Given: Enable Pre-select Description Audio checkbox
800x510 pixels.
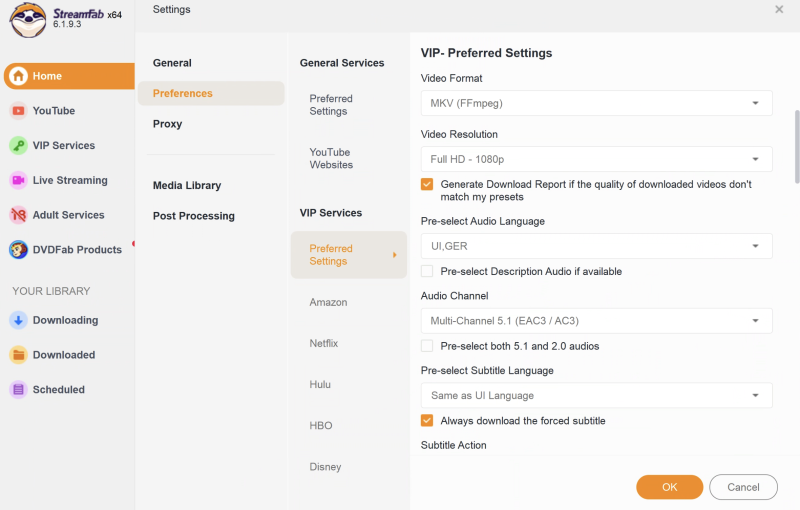Looking at the screenshot, I should [x=427, y=271].
